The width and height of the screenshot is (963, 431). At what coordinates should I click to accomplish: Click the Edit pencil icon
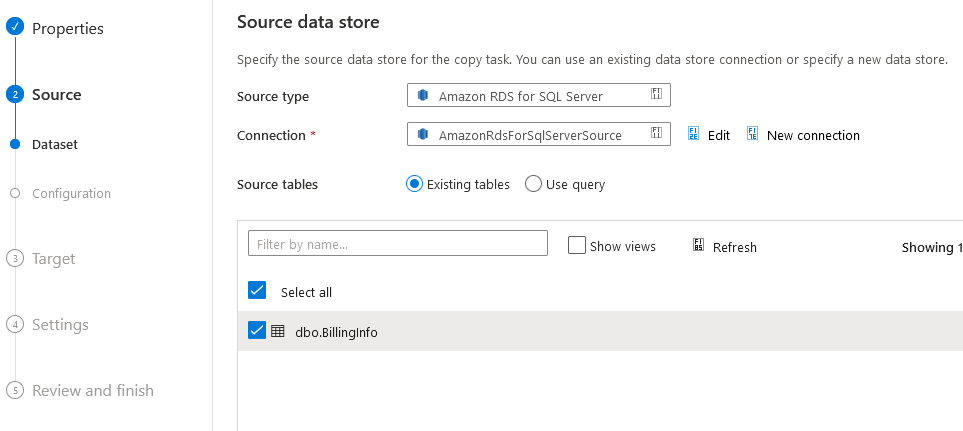[693, 134]
